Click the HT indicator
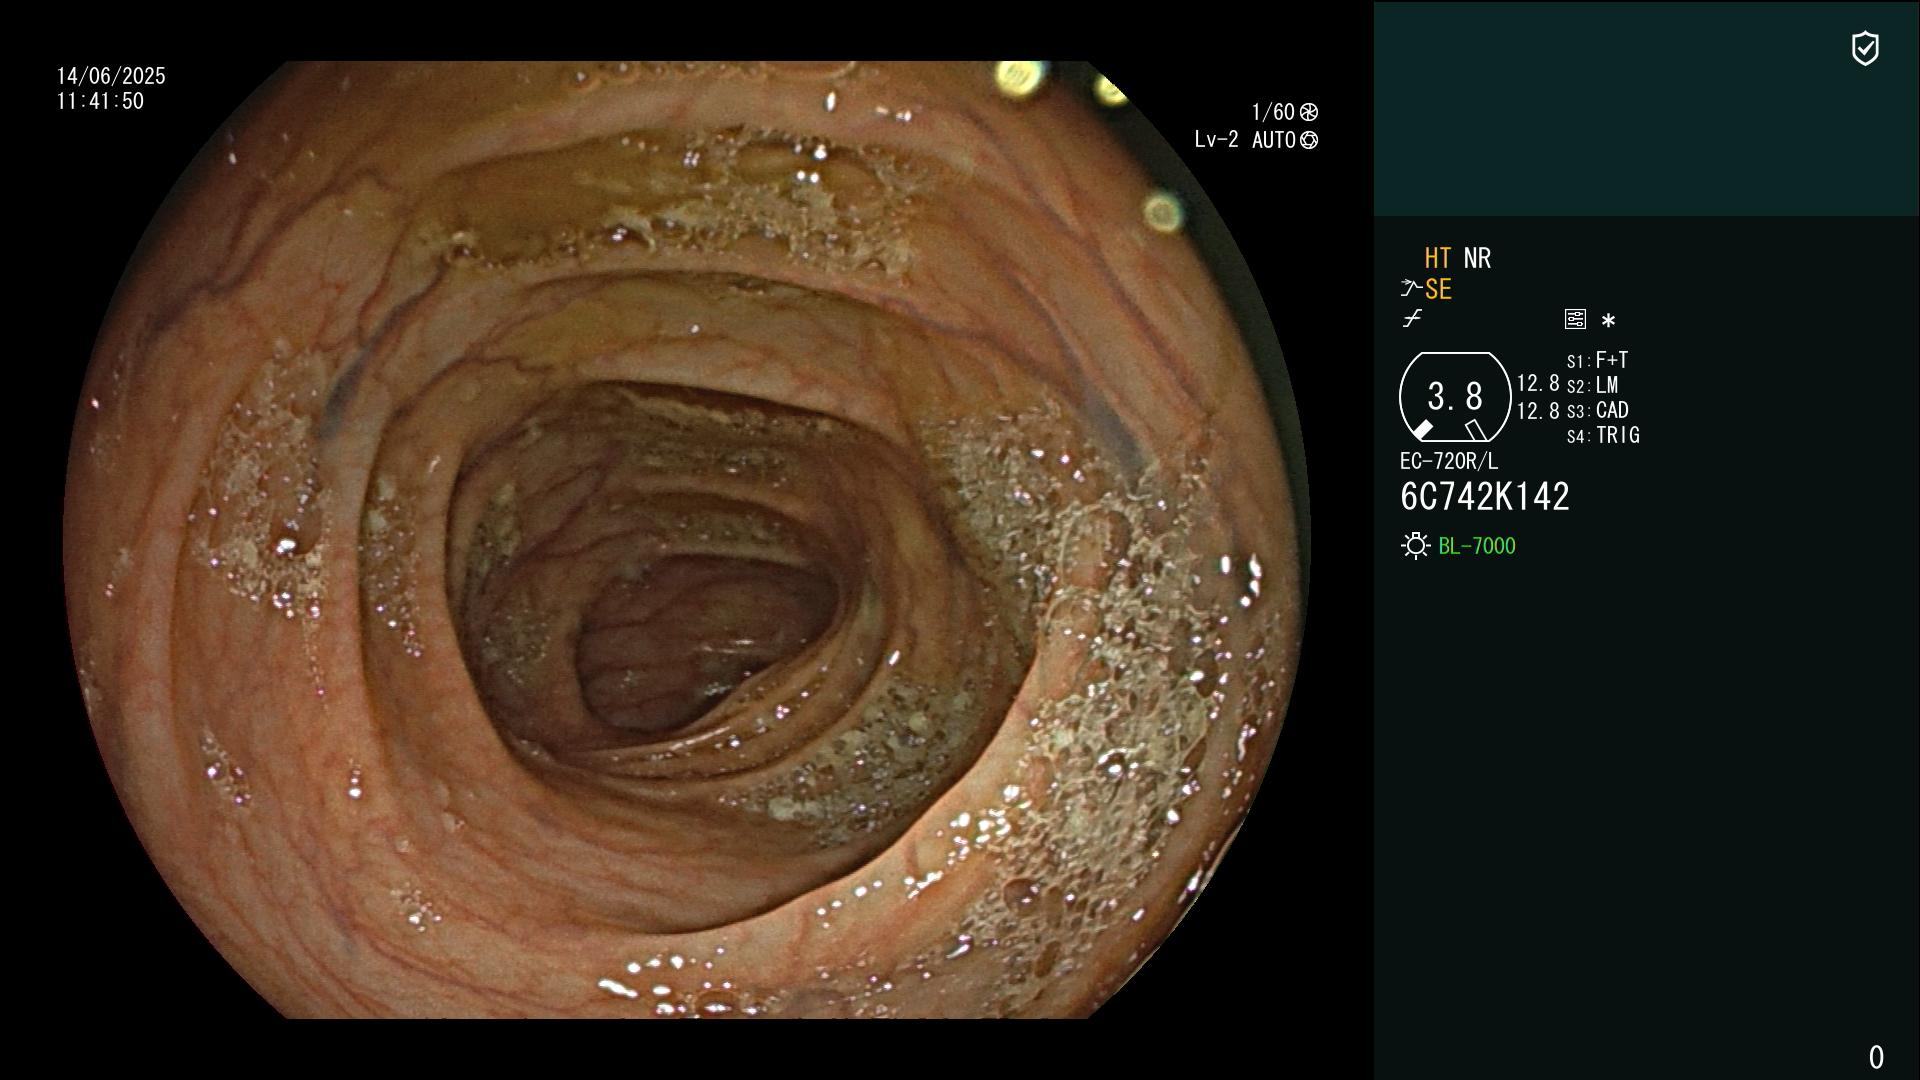Image resolution: width=1920 pixels, height=1080 pixels. (1438, 258)
